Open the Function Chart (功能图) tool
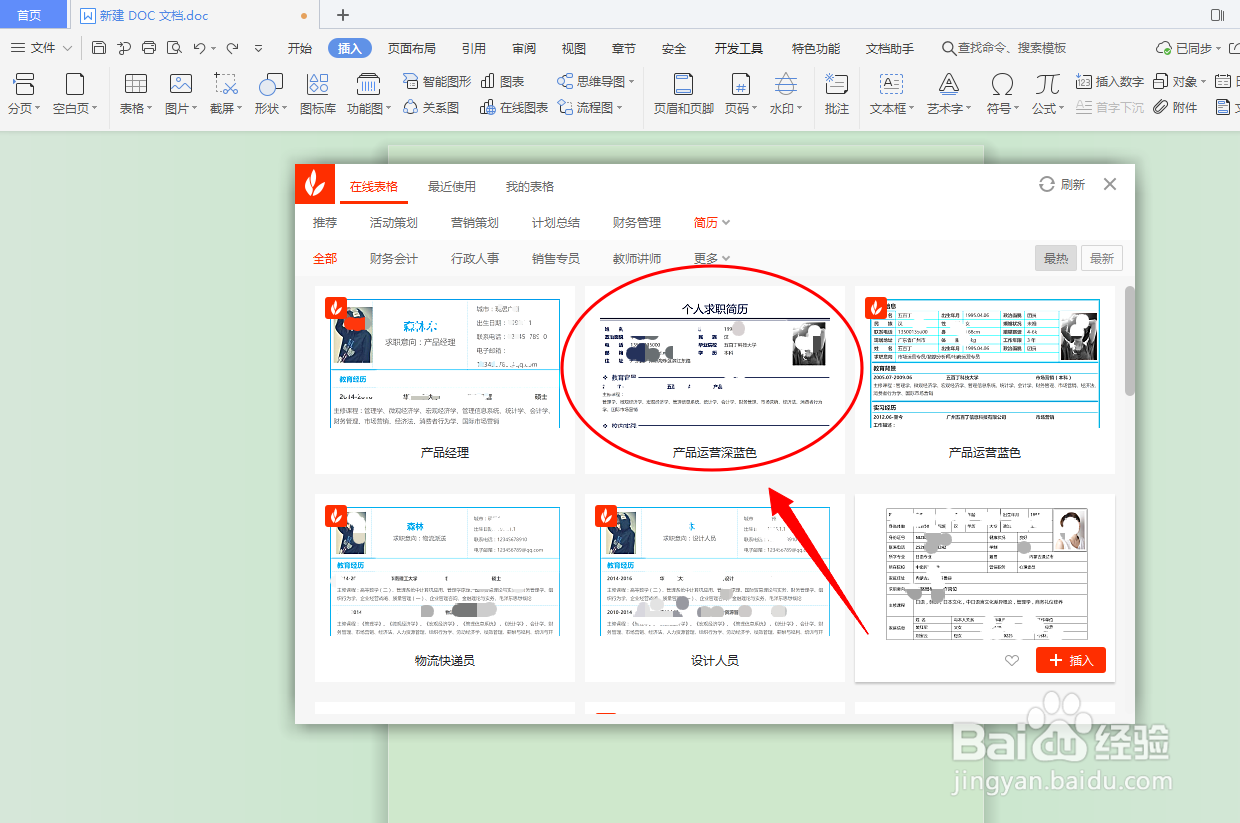The width and height of the screenshot is (1240, 823). [369, 94]
